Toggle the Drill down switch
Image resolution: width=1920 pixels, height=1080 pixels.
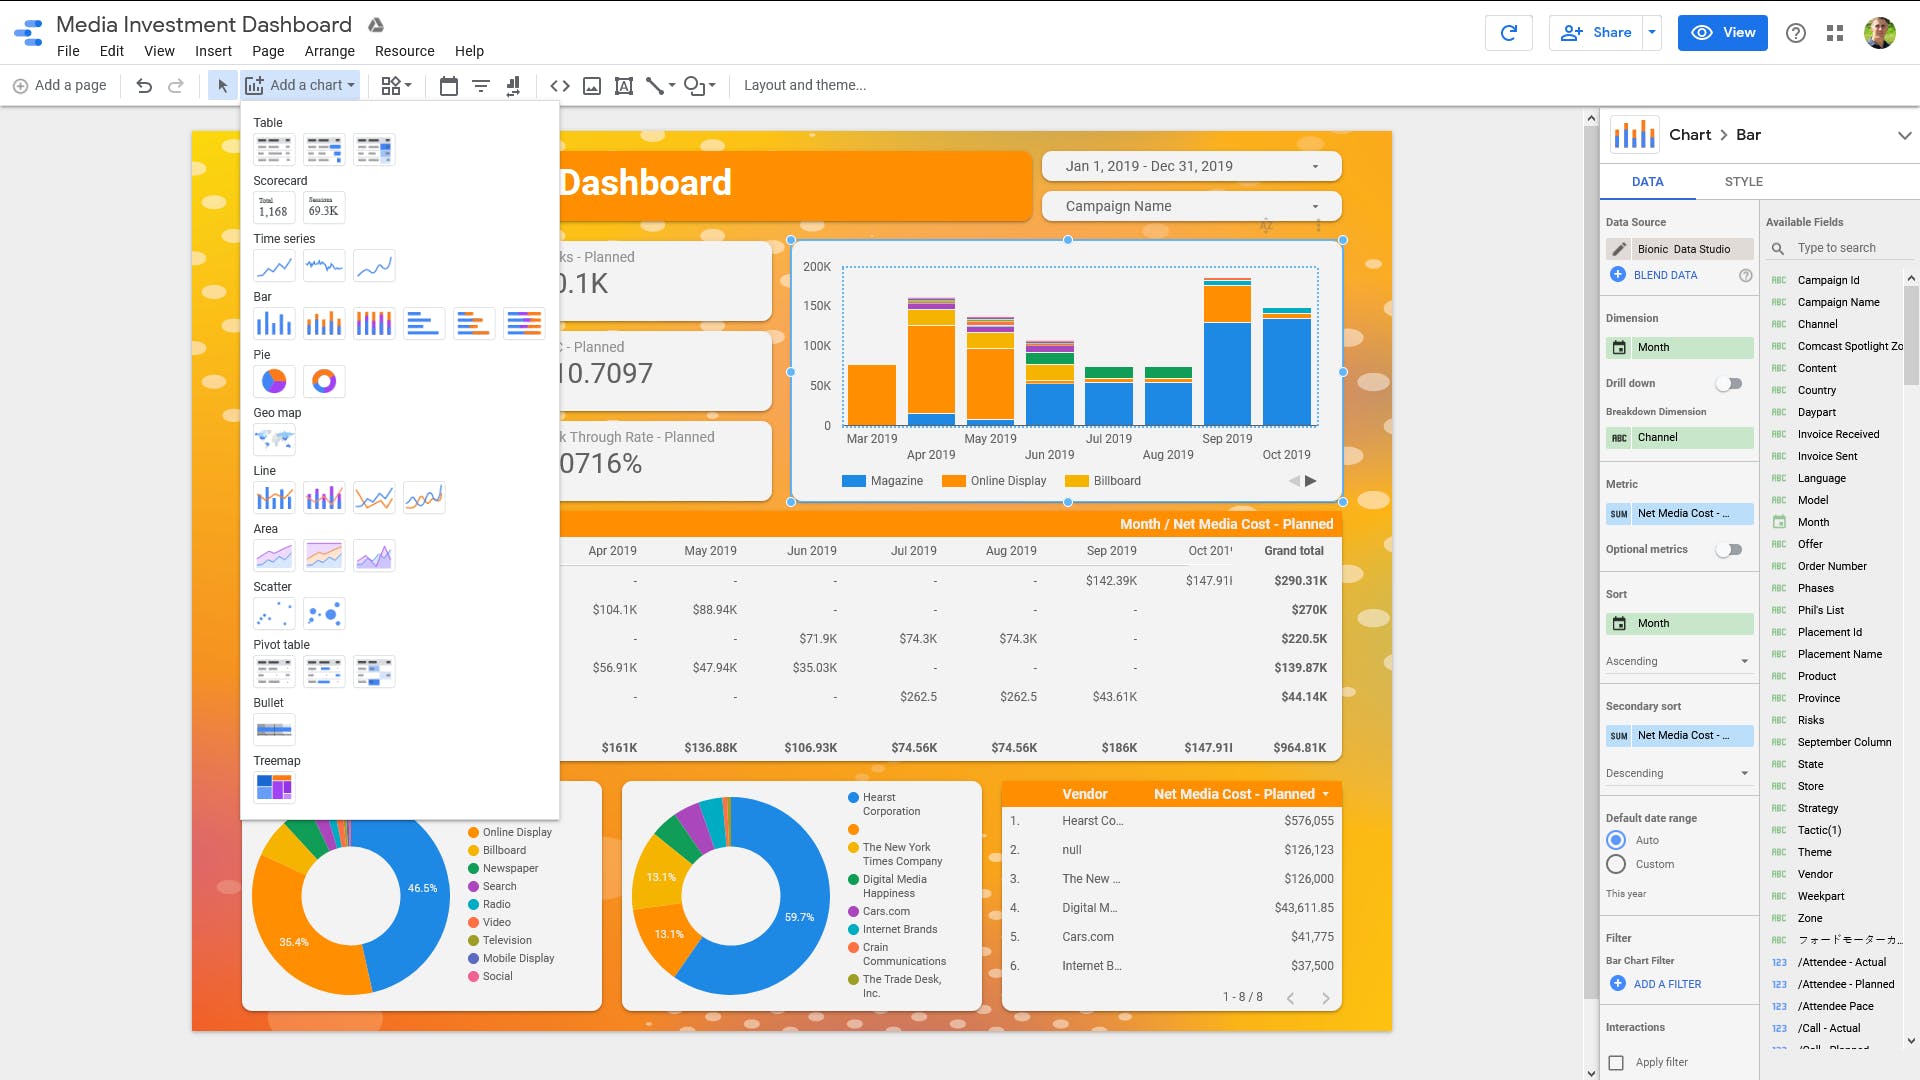[1729, 383]
